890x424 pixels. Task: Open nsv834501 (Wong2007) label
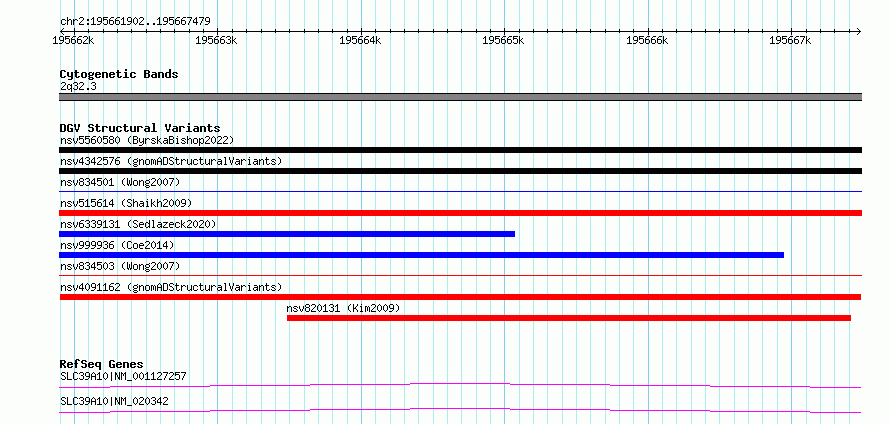120,182
